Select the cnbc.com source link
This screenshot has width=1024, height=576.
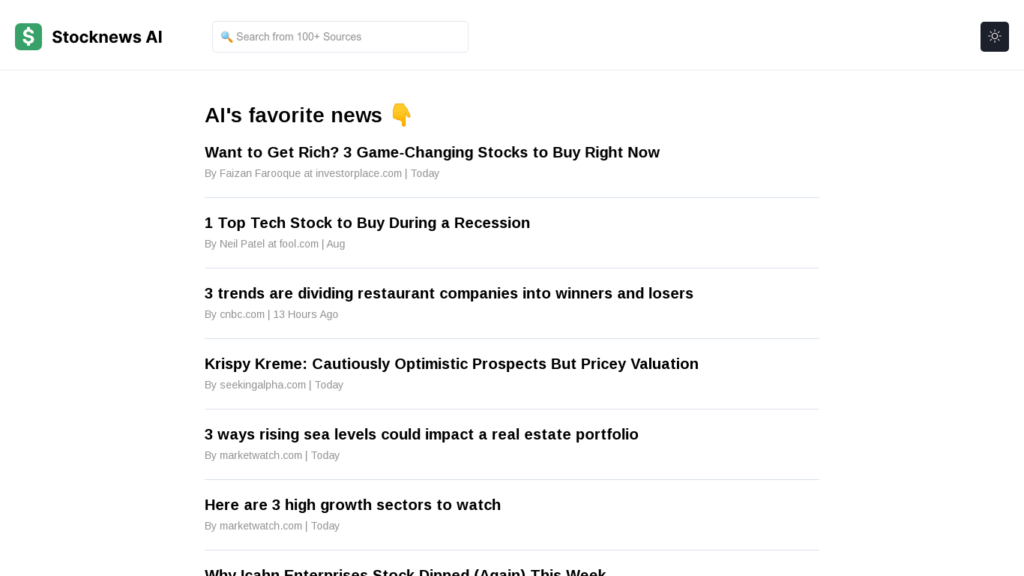point(242,314)
